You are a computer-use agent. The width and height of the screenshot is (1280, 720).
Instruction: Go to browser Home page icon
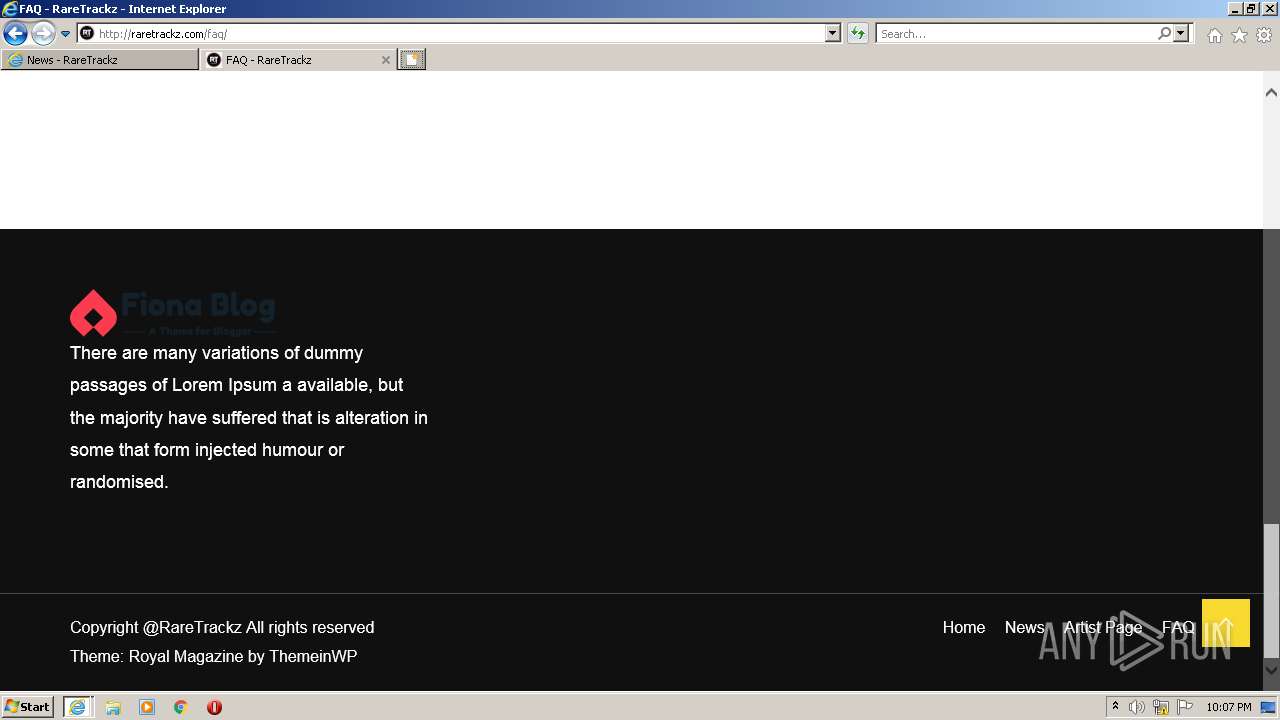pyautogui.click(x=1214, y=35)
